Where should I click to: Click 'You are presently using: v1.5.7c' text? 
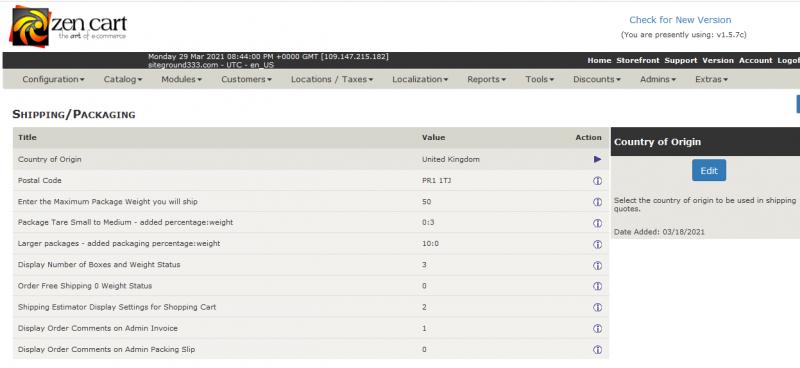(684, 35)
